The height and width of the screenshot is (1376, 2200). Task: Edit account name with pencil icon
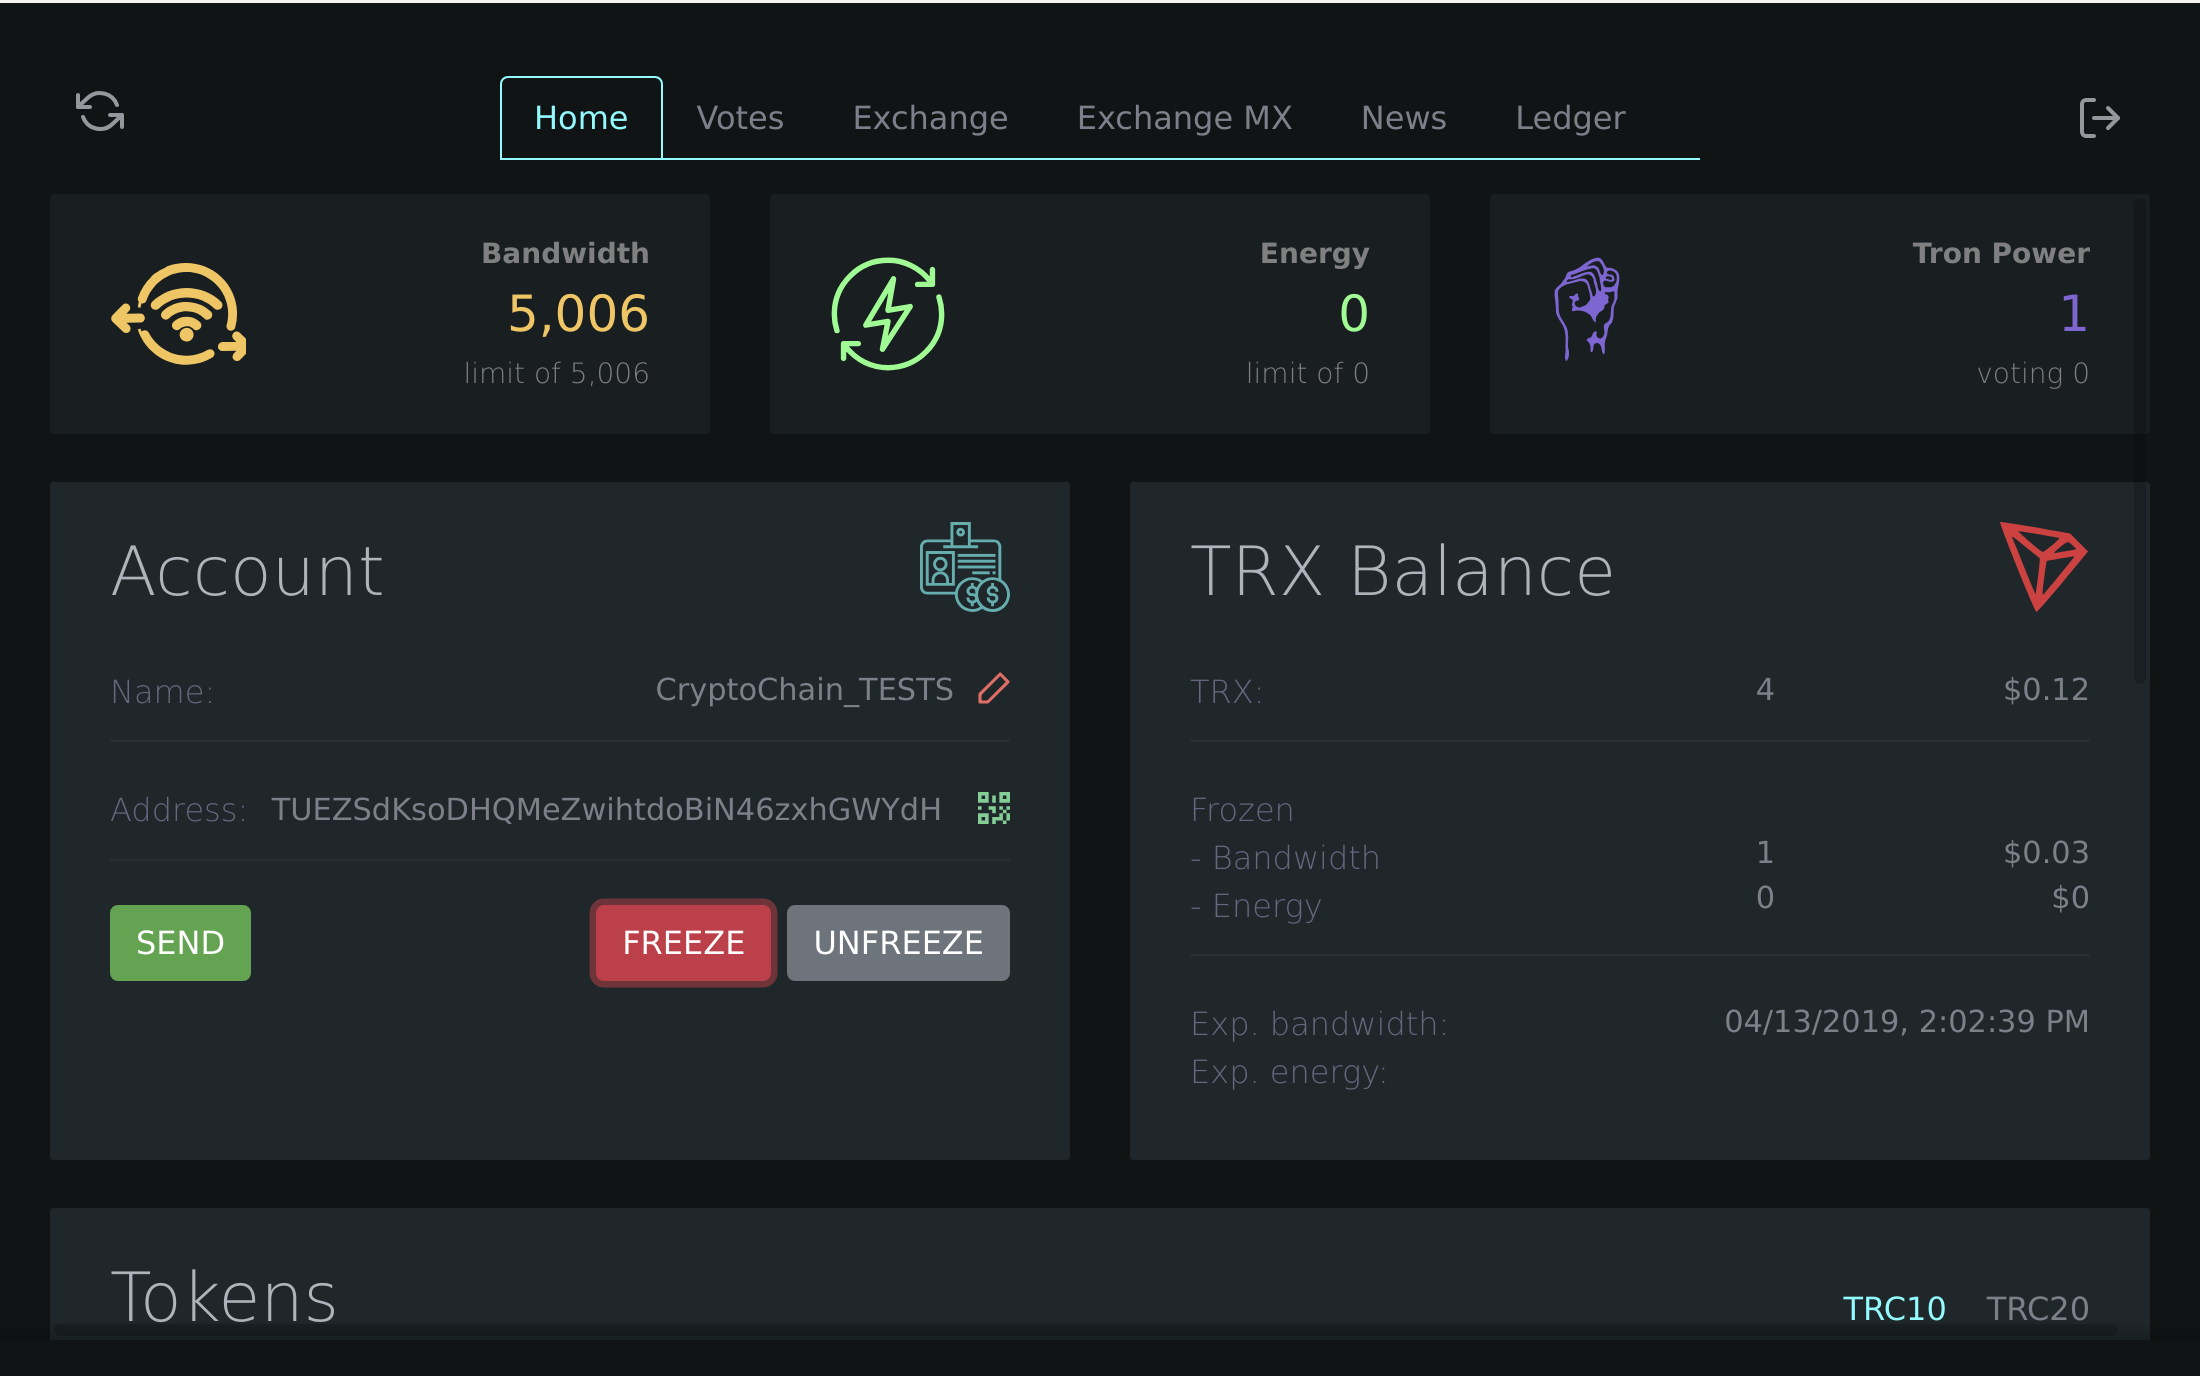tap(993, 689)
